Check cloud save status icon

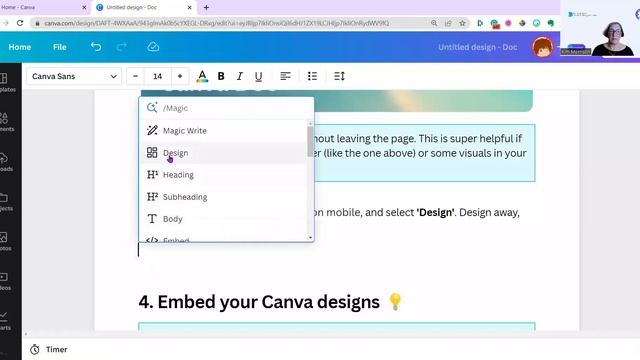[153, 47]
